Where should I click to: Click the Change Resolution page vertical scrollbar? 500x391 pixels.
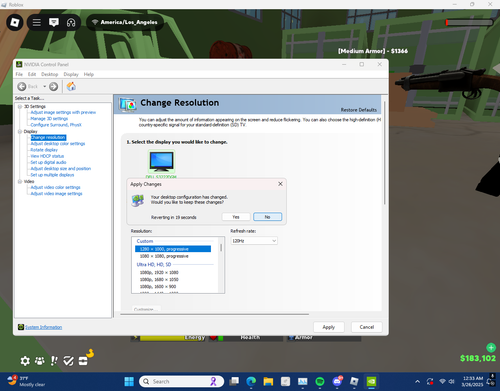pyautogui.click(x=384, y=153)
